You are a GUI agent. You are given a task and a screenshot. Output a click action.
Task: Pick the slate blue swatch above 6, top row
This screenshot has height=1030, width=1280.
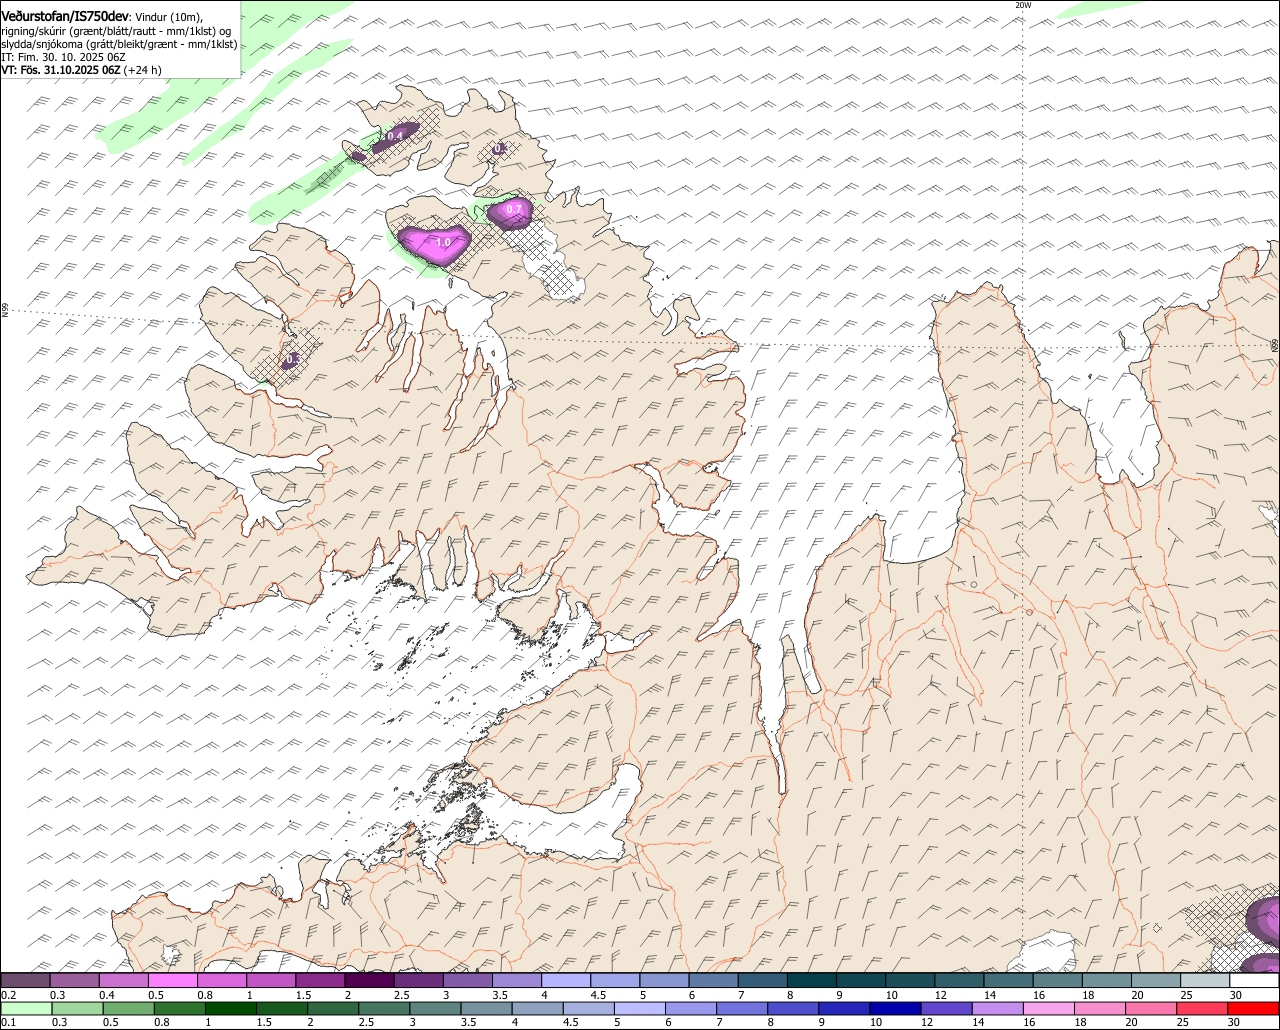714,981
